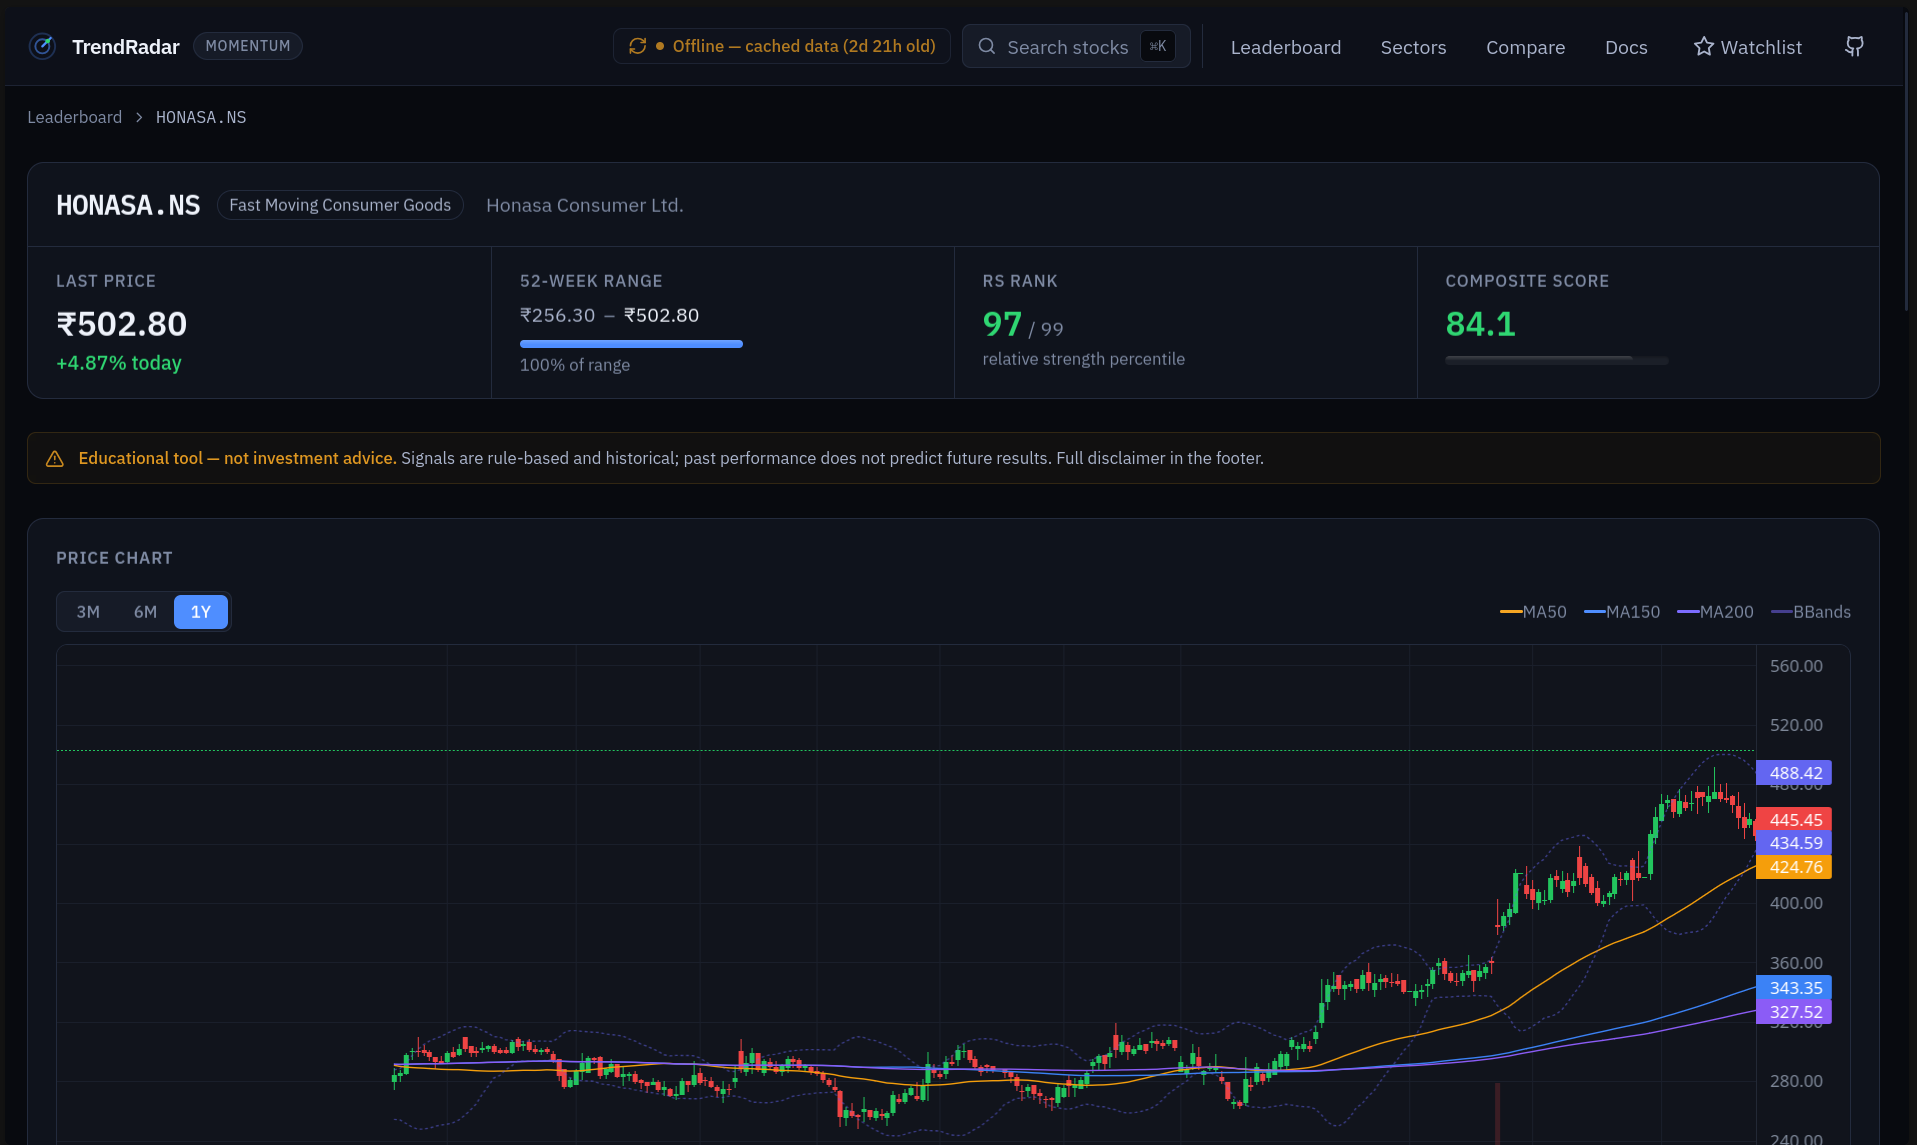Click the Honasa Consumer Ltd. company name
This screenshot has width=1917, height=1145.
pyautogui.click(x=585, y=205)
